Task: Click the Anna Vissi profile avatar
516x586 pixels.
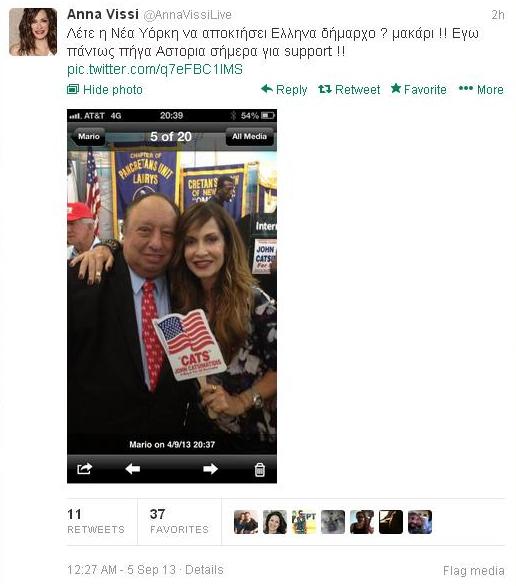Action: (x=33, y=32)
